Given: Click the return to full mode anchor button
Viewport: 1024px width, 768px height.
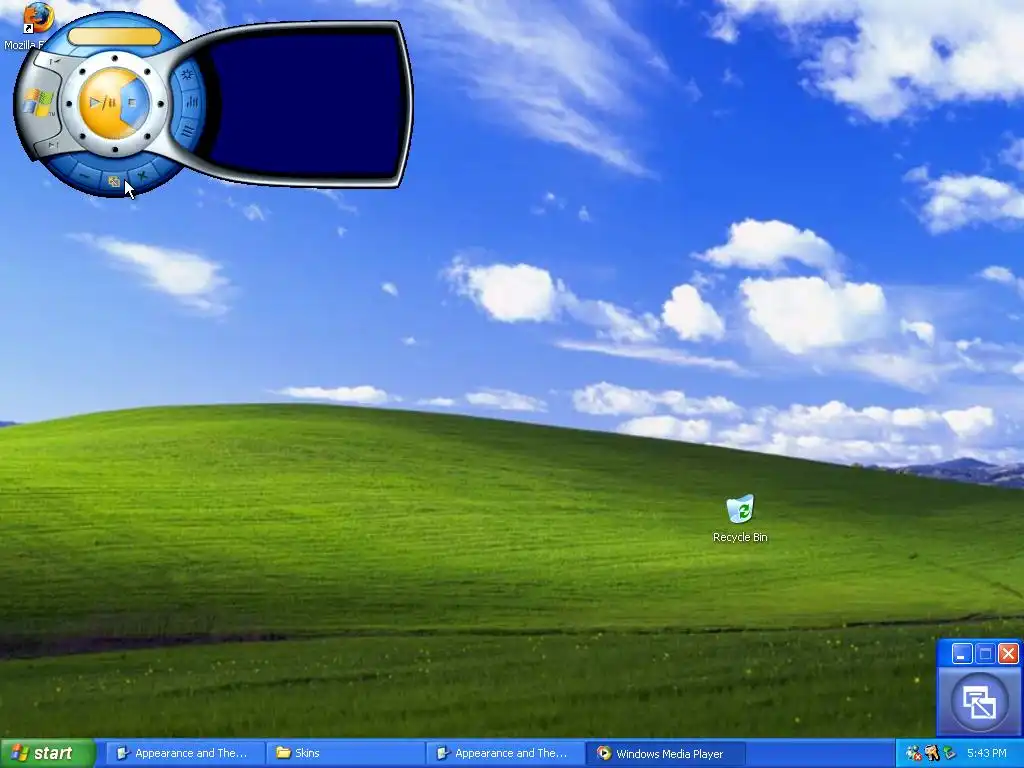Looking at the screenshot, I should tap(980, 701).
